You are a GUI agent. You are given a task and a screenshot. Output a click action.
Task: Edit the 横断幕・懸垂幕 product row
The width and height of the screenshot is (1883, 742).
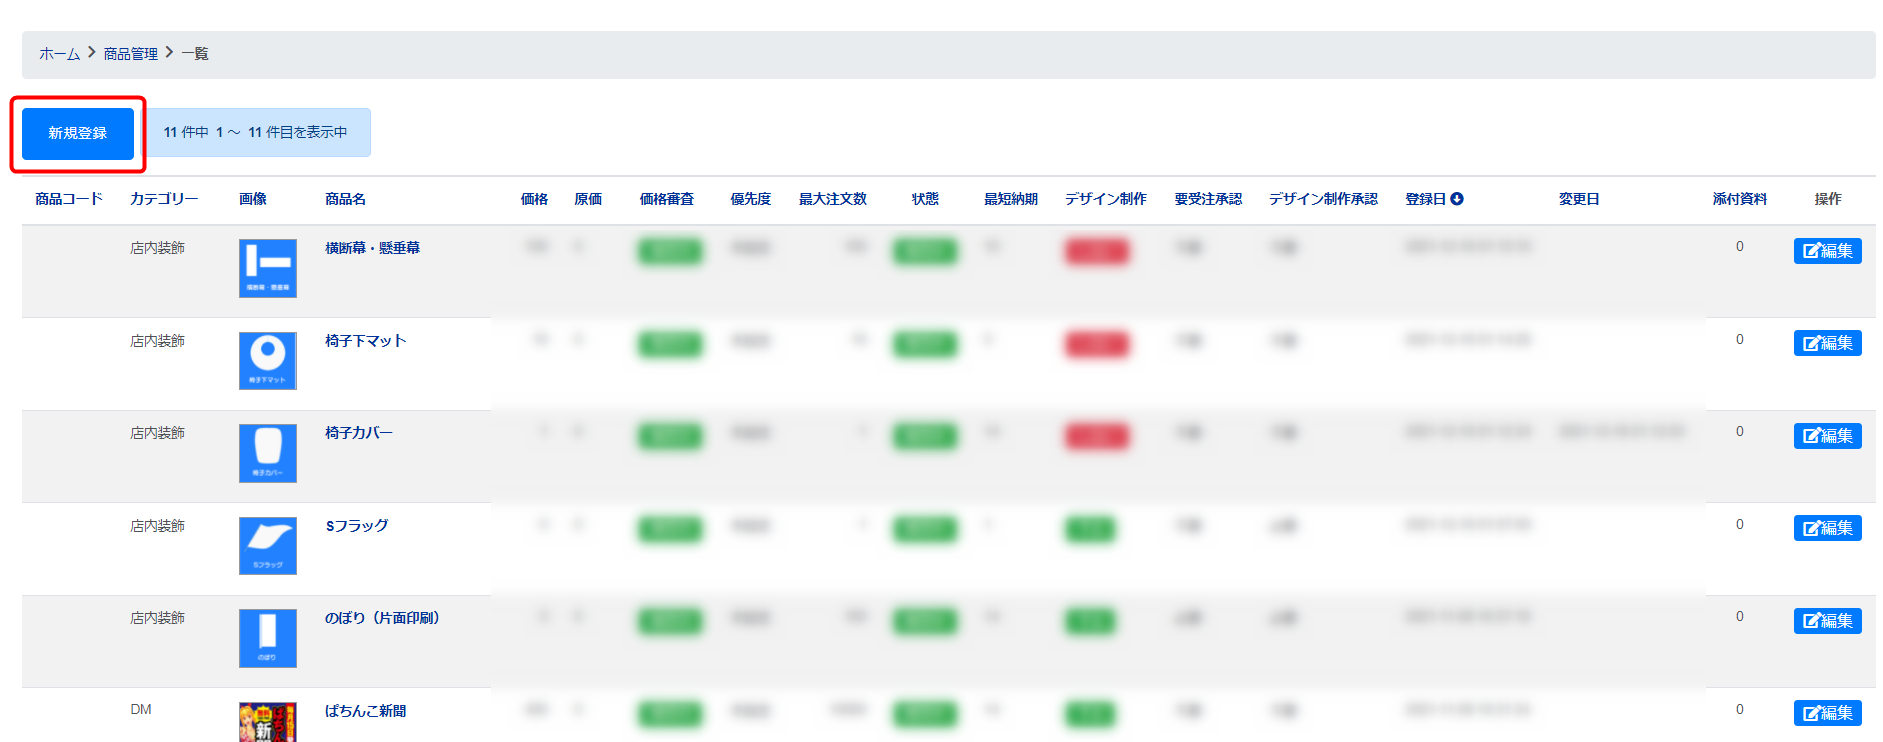click(1827, 251)
